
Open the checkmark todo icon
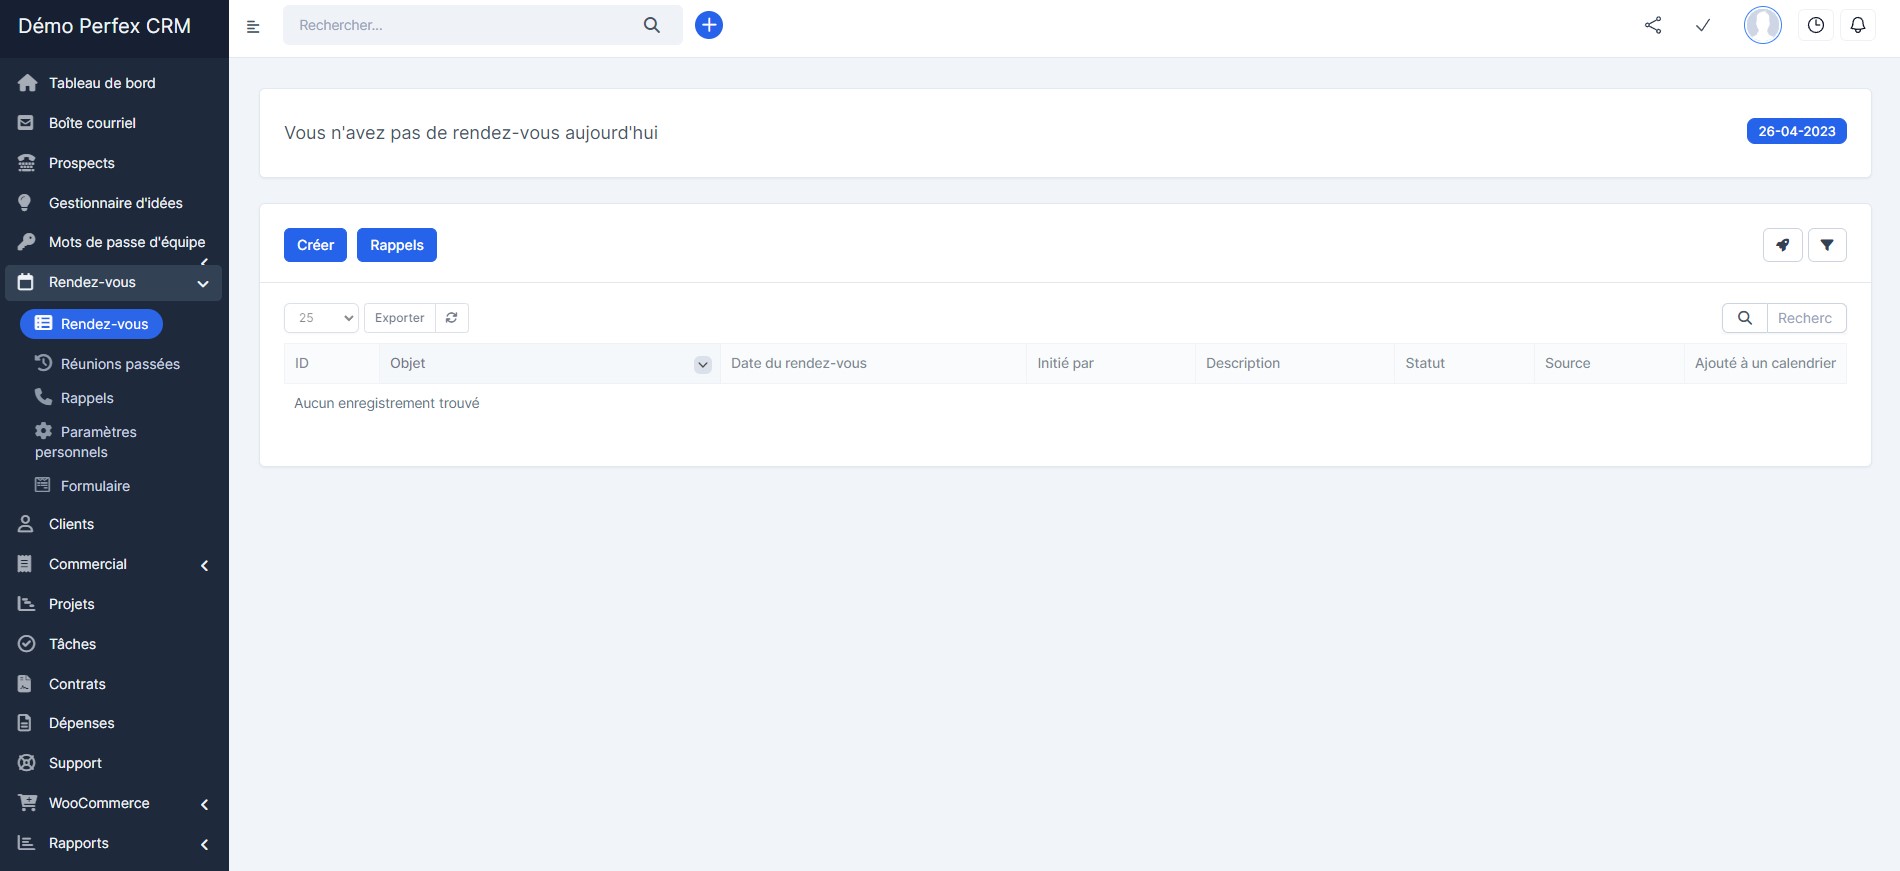[x=1703, y=25]
